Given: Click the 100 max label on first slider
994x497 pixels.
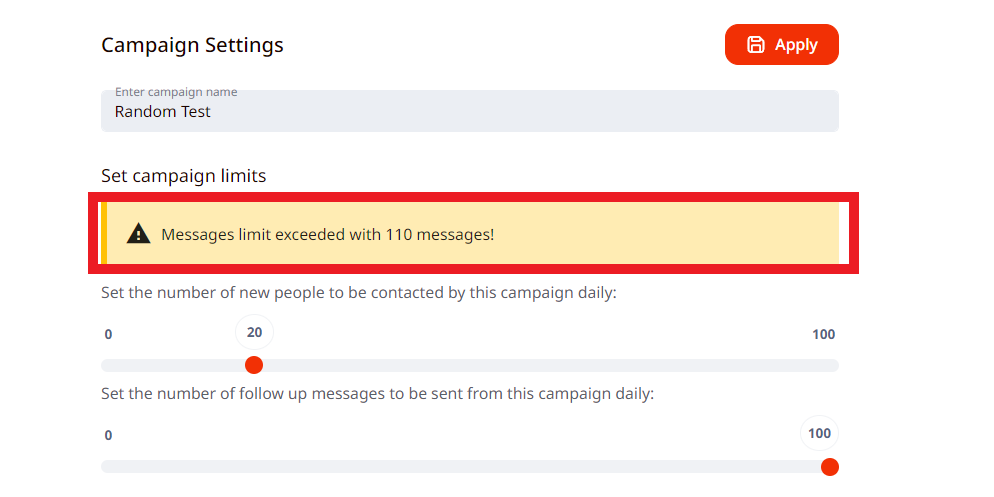Looking at the screenshot, I should pos(823,334).
